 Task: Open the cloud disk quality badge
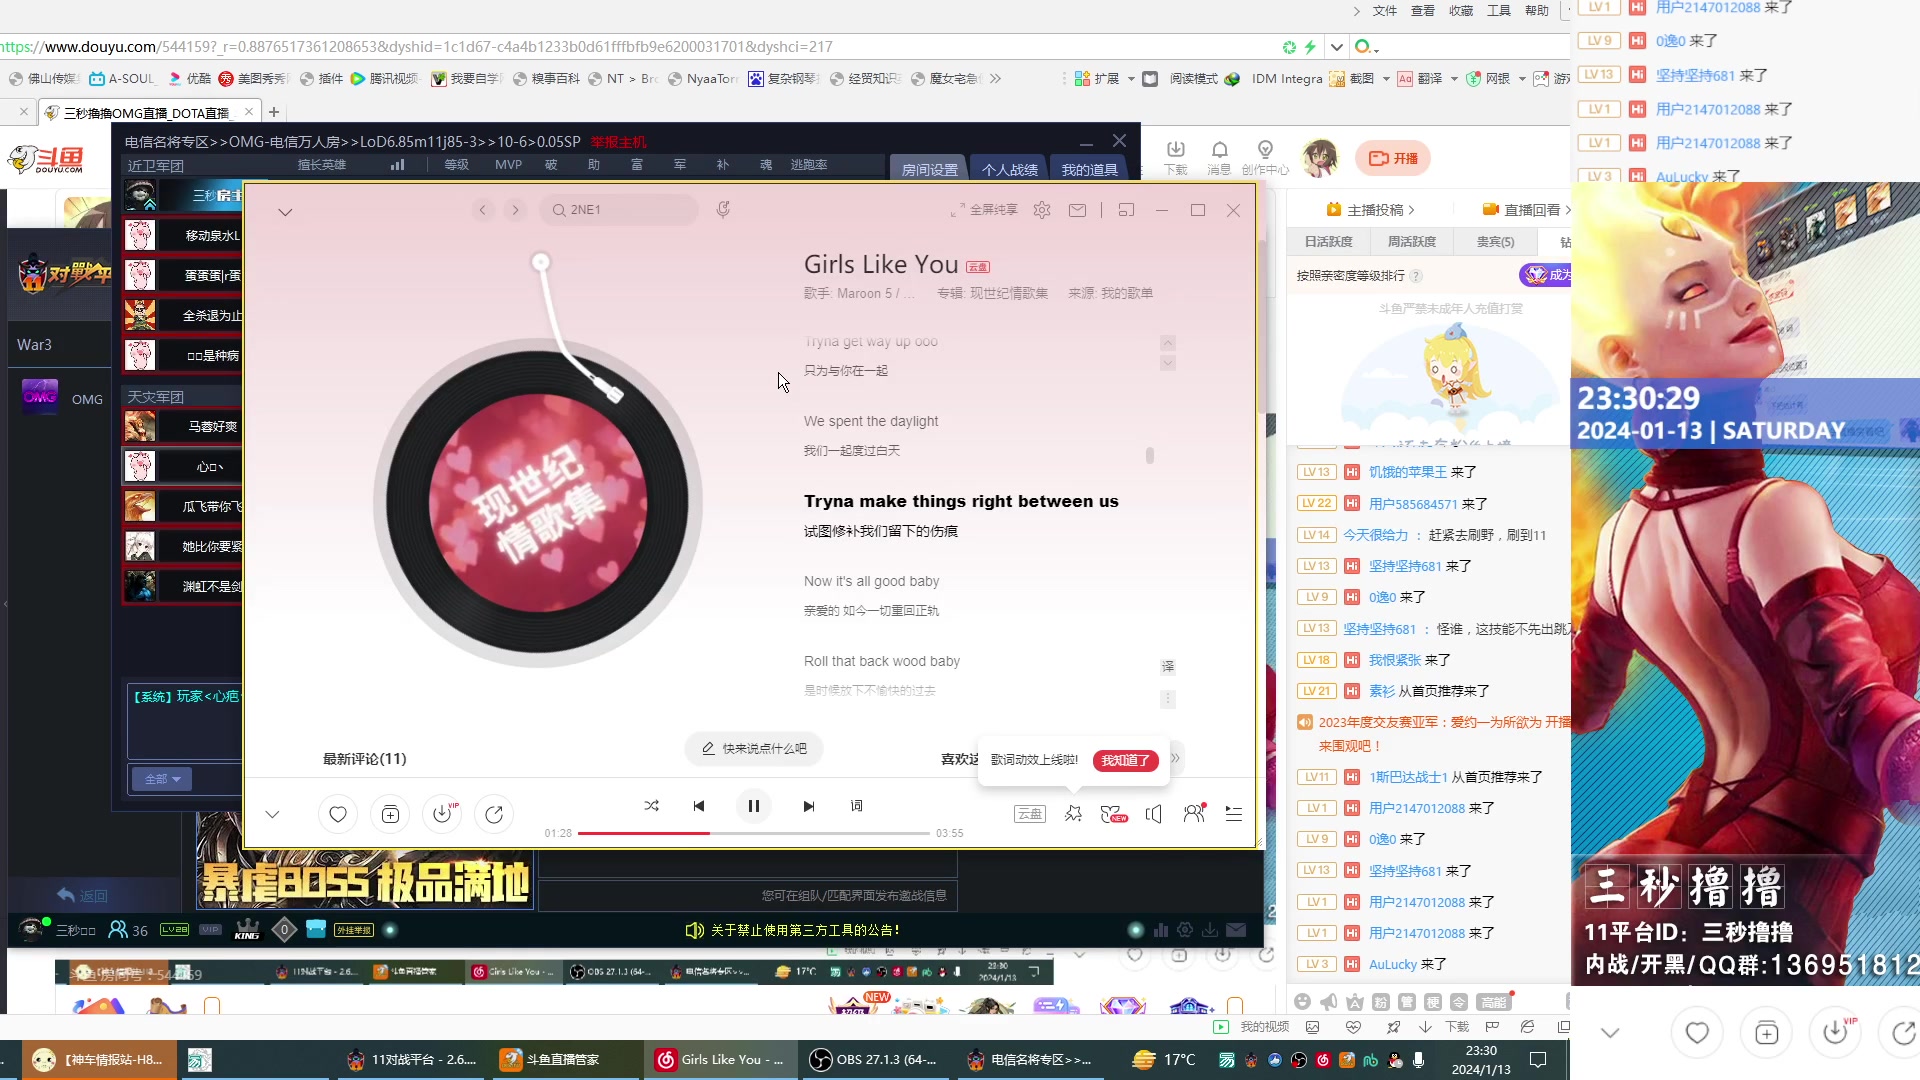coord(1030,814)
